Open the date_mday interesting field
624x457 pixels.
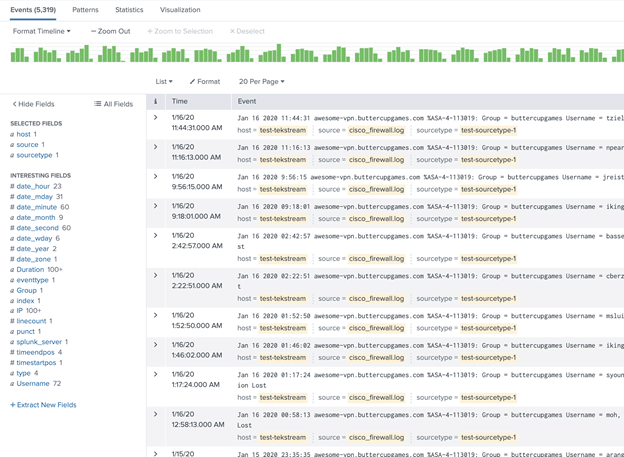point(34,197)
